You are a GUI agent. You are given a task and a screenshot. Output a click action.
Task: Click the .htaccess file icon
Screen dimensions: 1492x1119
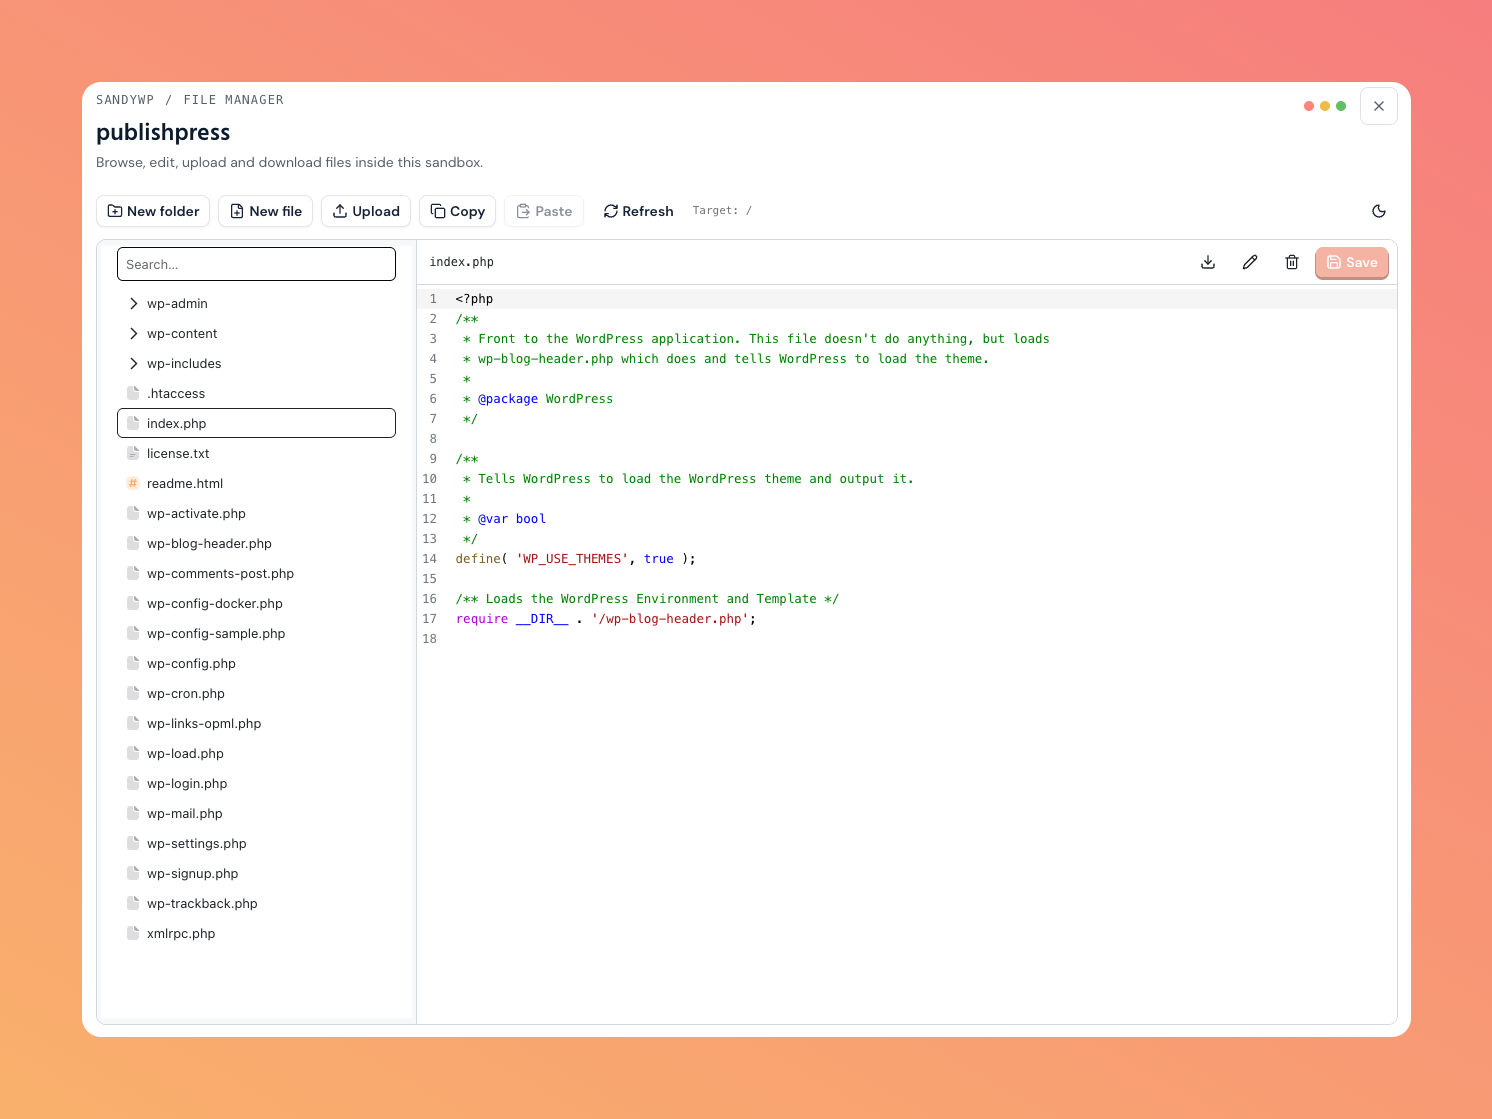tap(133, 394)
